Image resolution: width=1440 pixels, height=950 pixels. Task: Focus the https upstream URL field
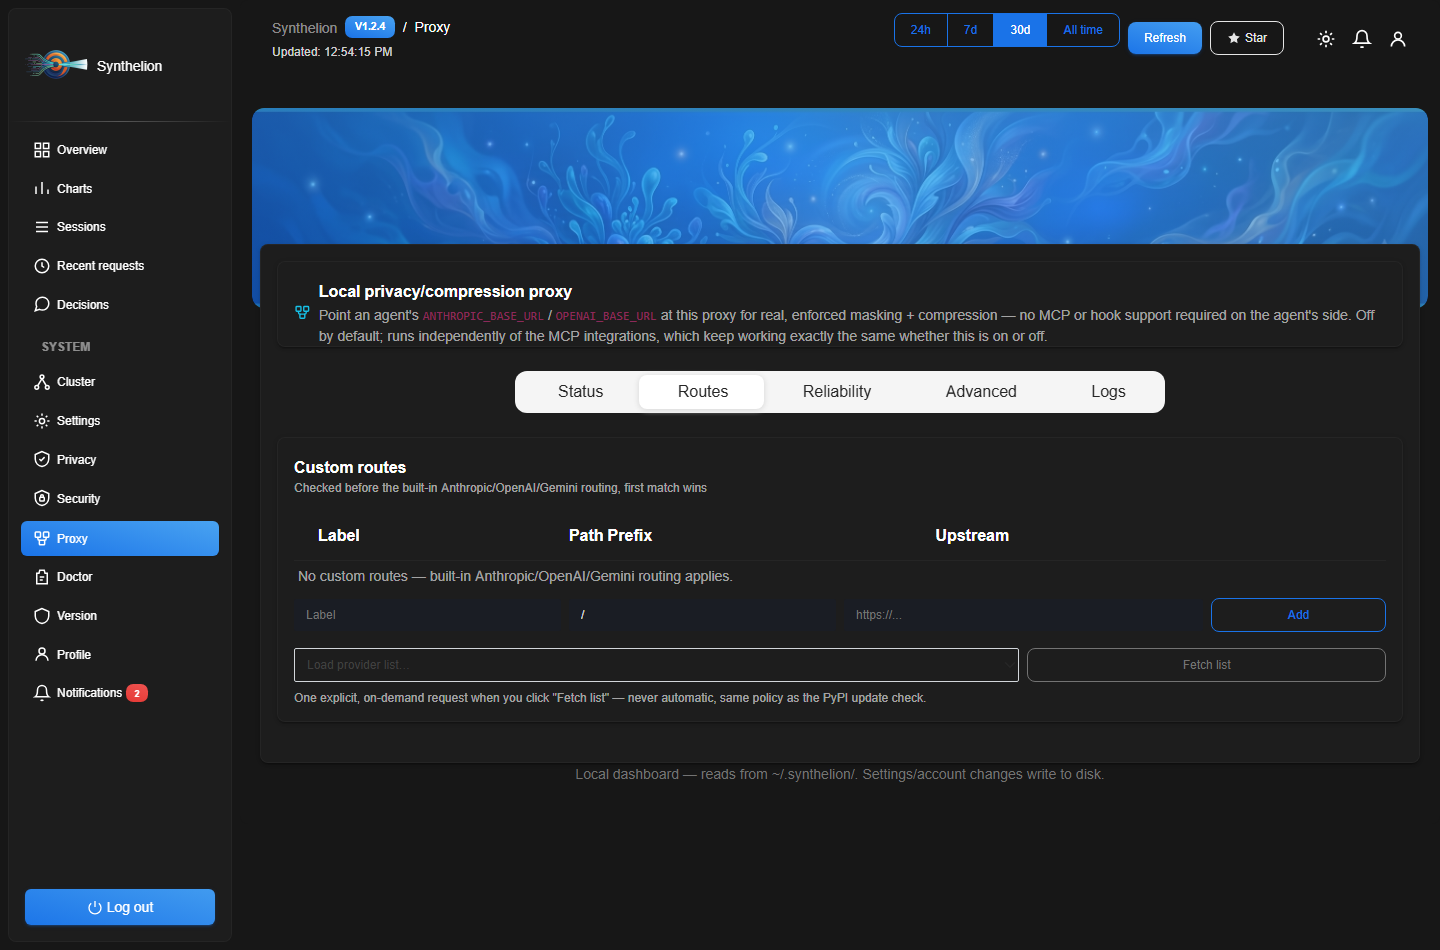(1023, 615)
